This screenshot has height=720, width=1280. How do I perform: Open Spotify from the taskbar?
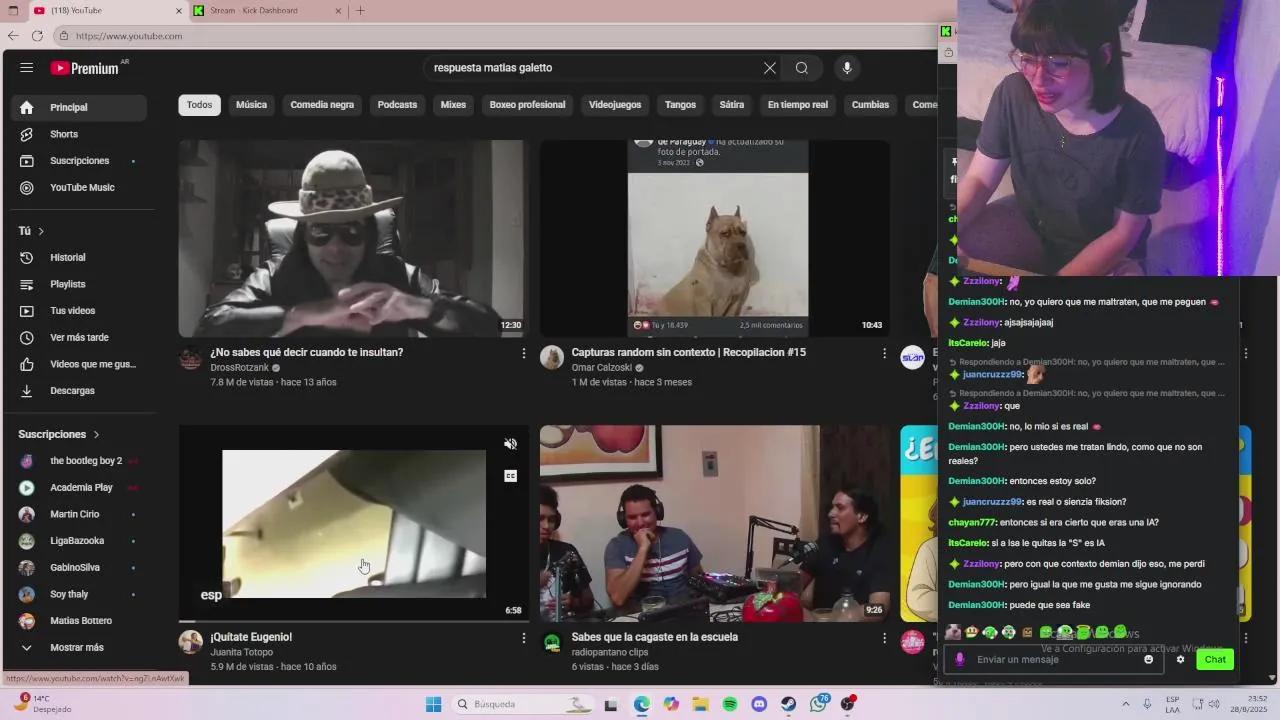(730, 704)
